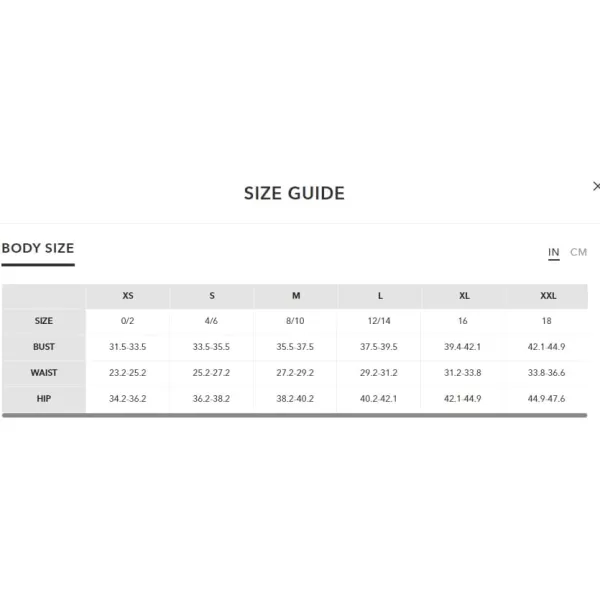Click the 8/10 size cell
Viewport: 600px width, 600px height.
[x=295, y=321]
